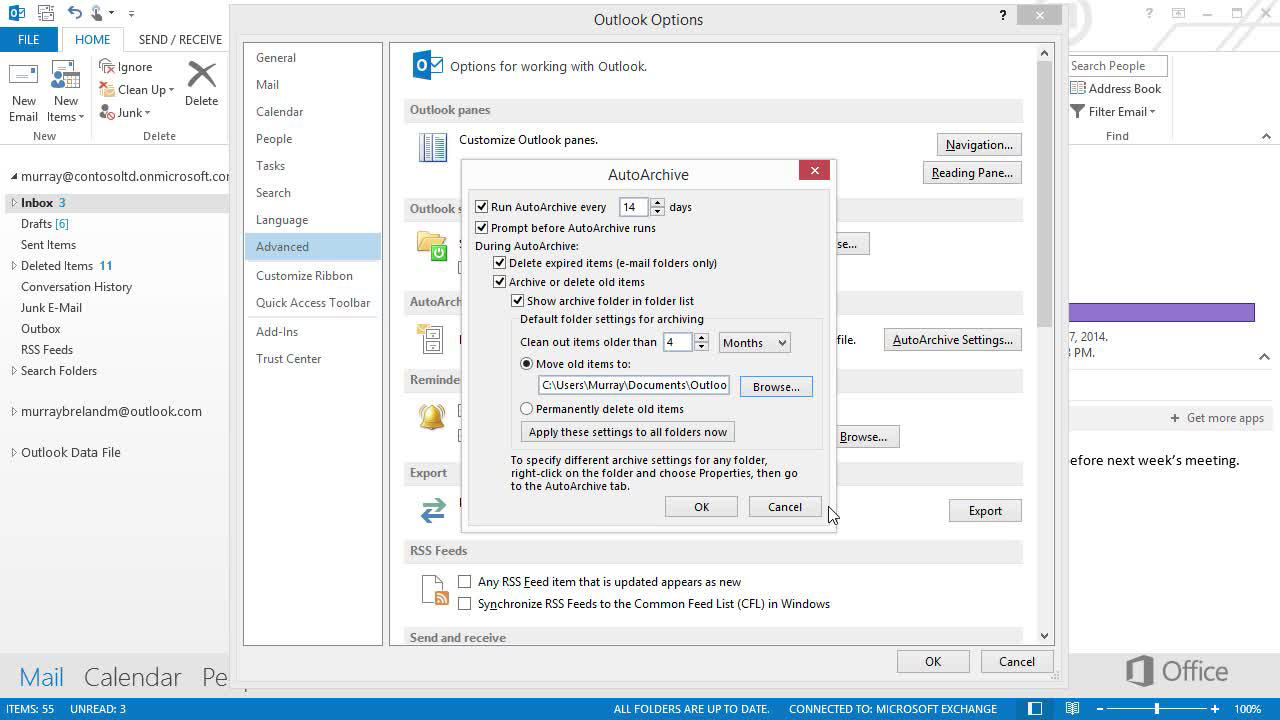The height and width of the screenshot is (720, 1280).
Task: Click the AutoArchive Settings button
Action: 953,340
